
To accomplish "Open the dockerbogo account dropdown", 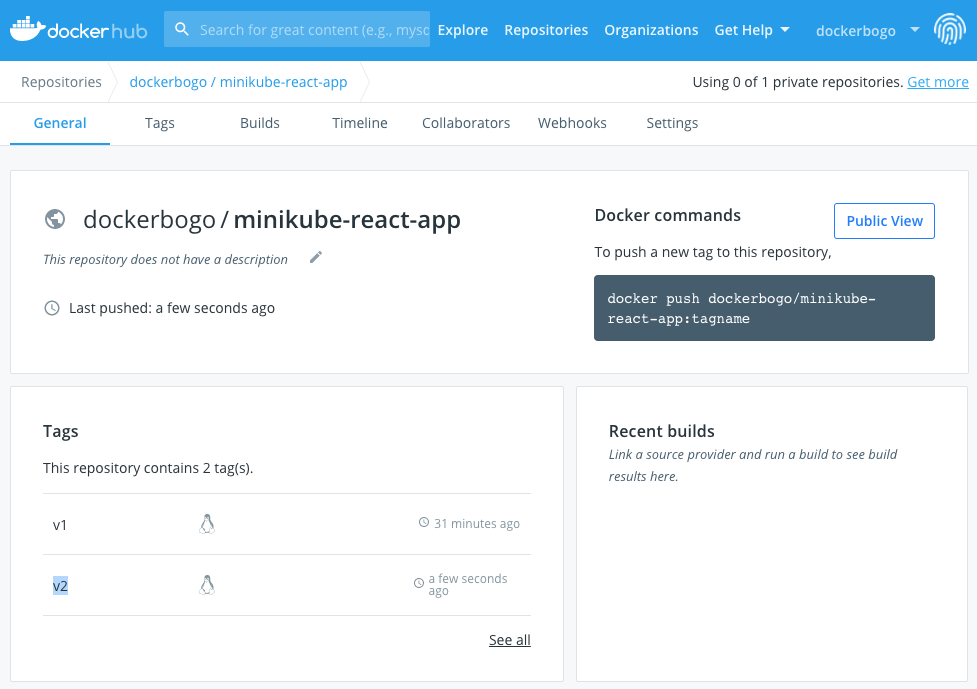I will click(x=867, y=30).
